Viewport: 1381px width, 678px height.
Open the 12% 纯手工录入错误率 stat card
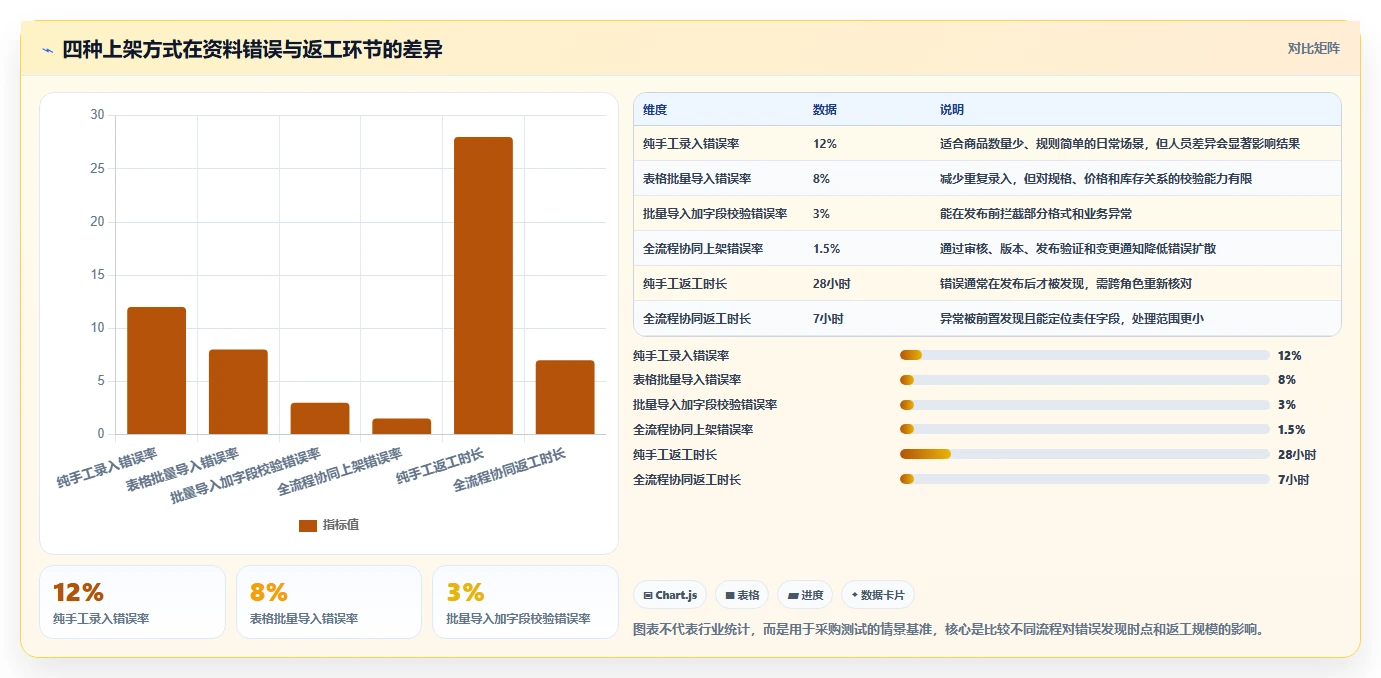(x=132, y=602)
